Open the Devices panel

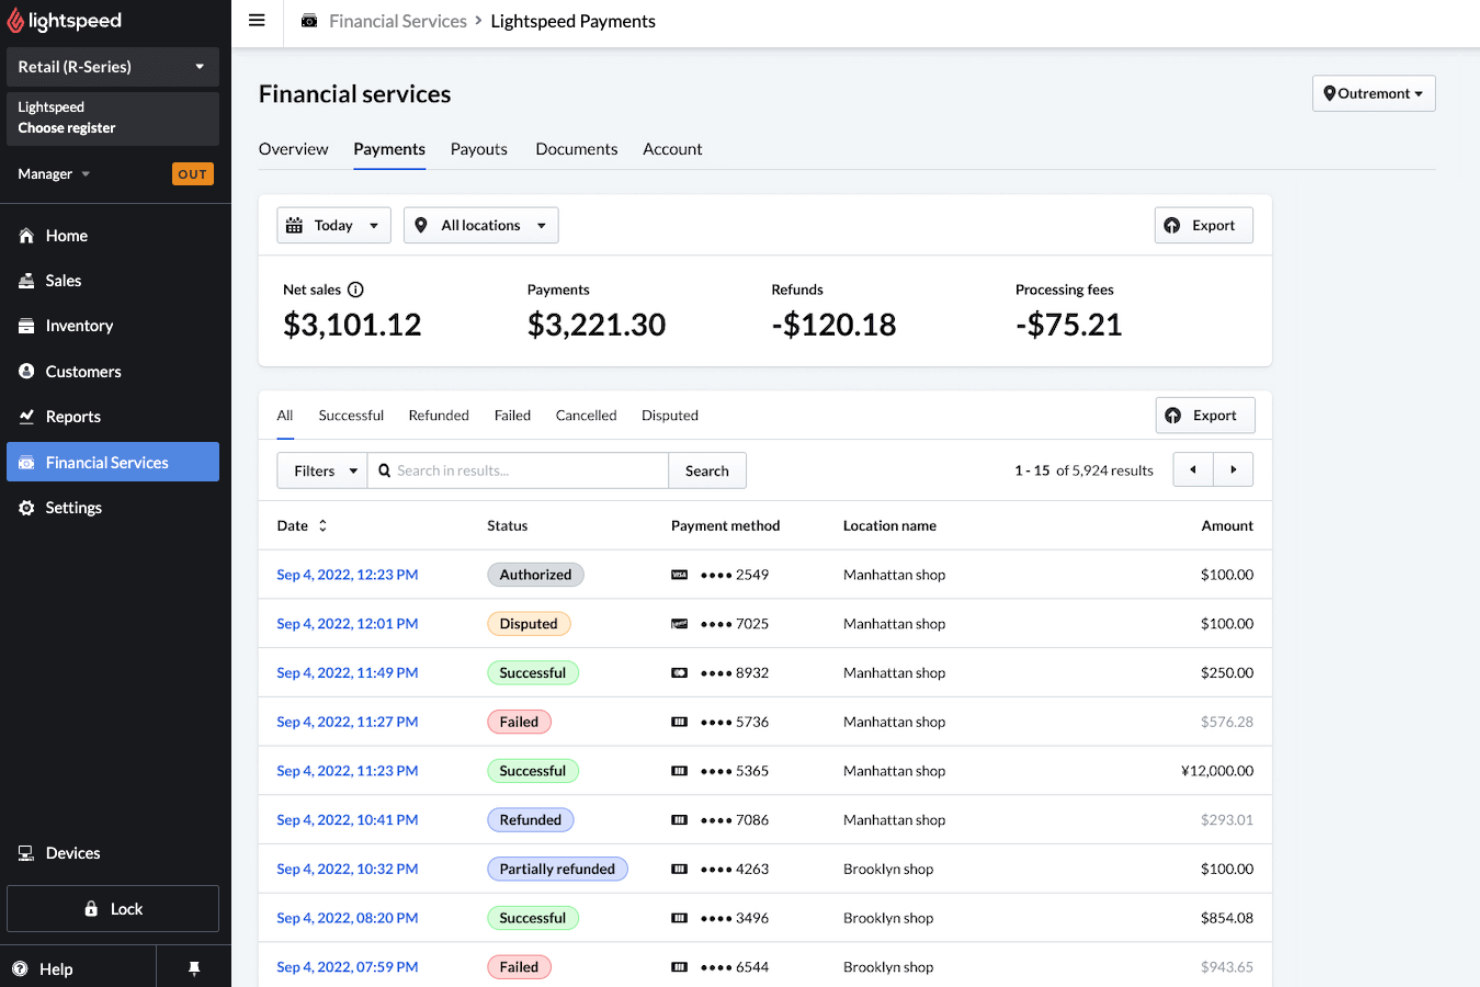pos(71,852)
